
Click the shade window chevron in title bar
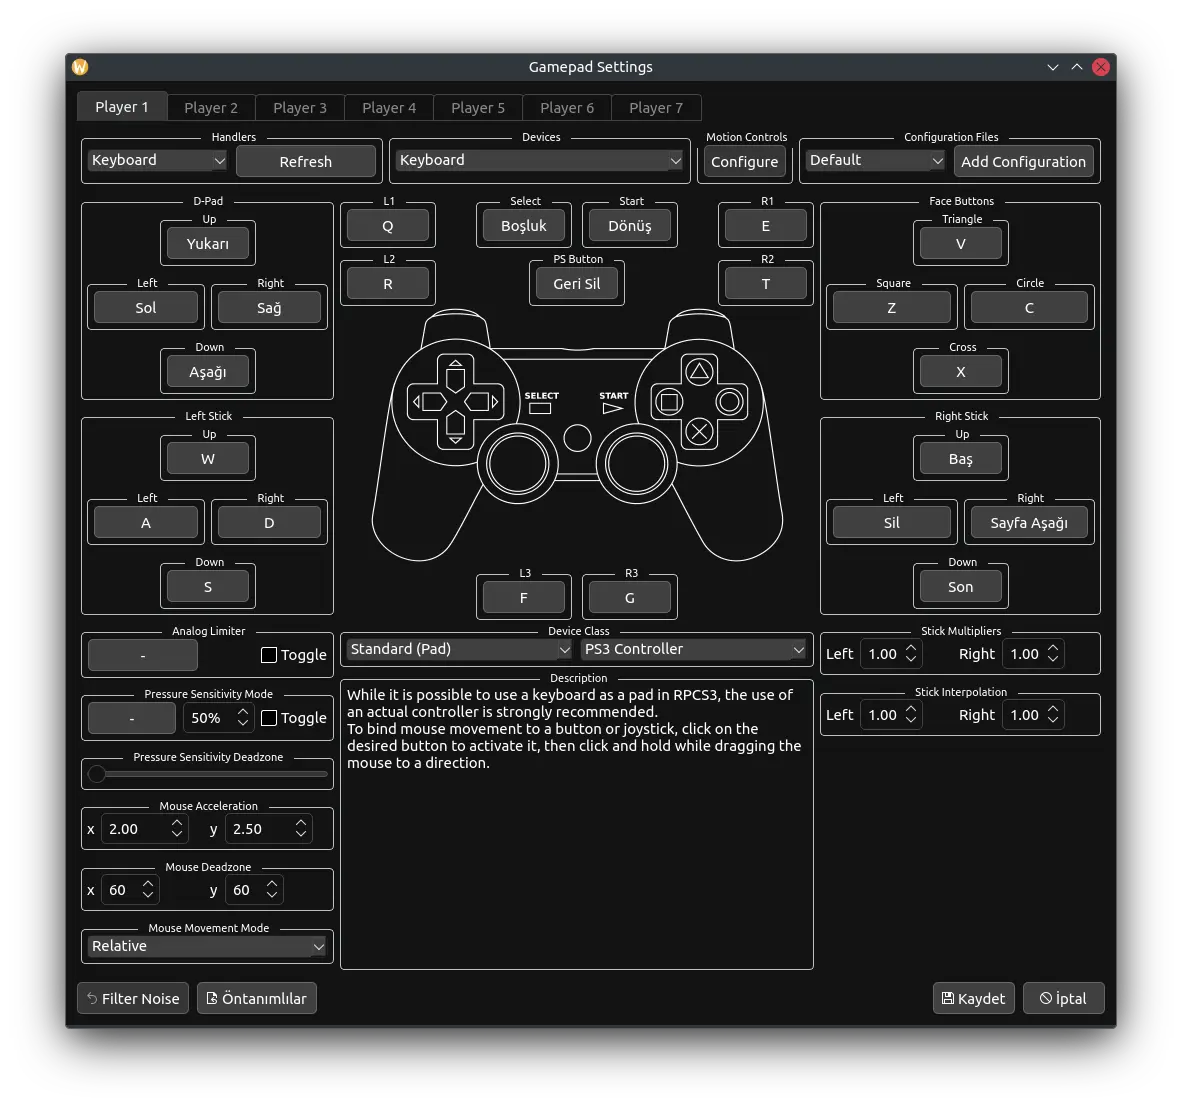pos(1052,67)
